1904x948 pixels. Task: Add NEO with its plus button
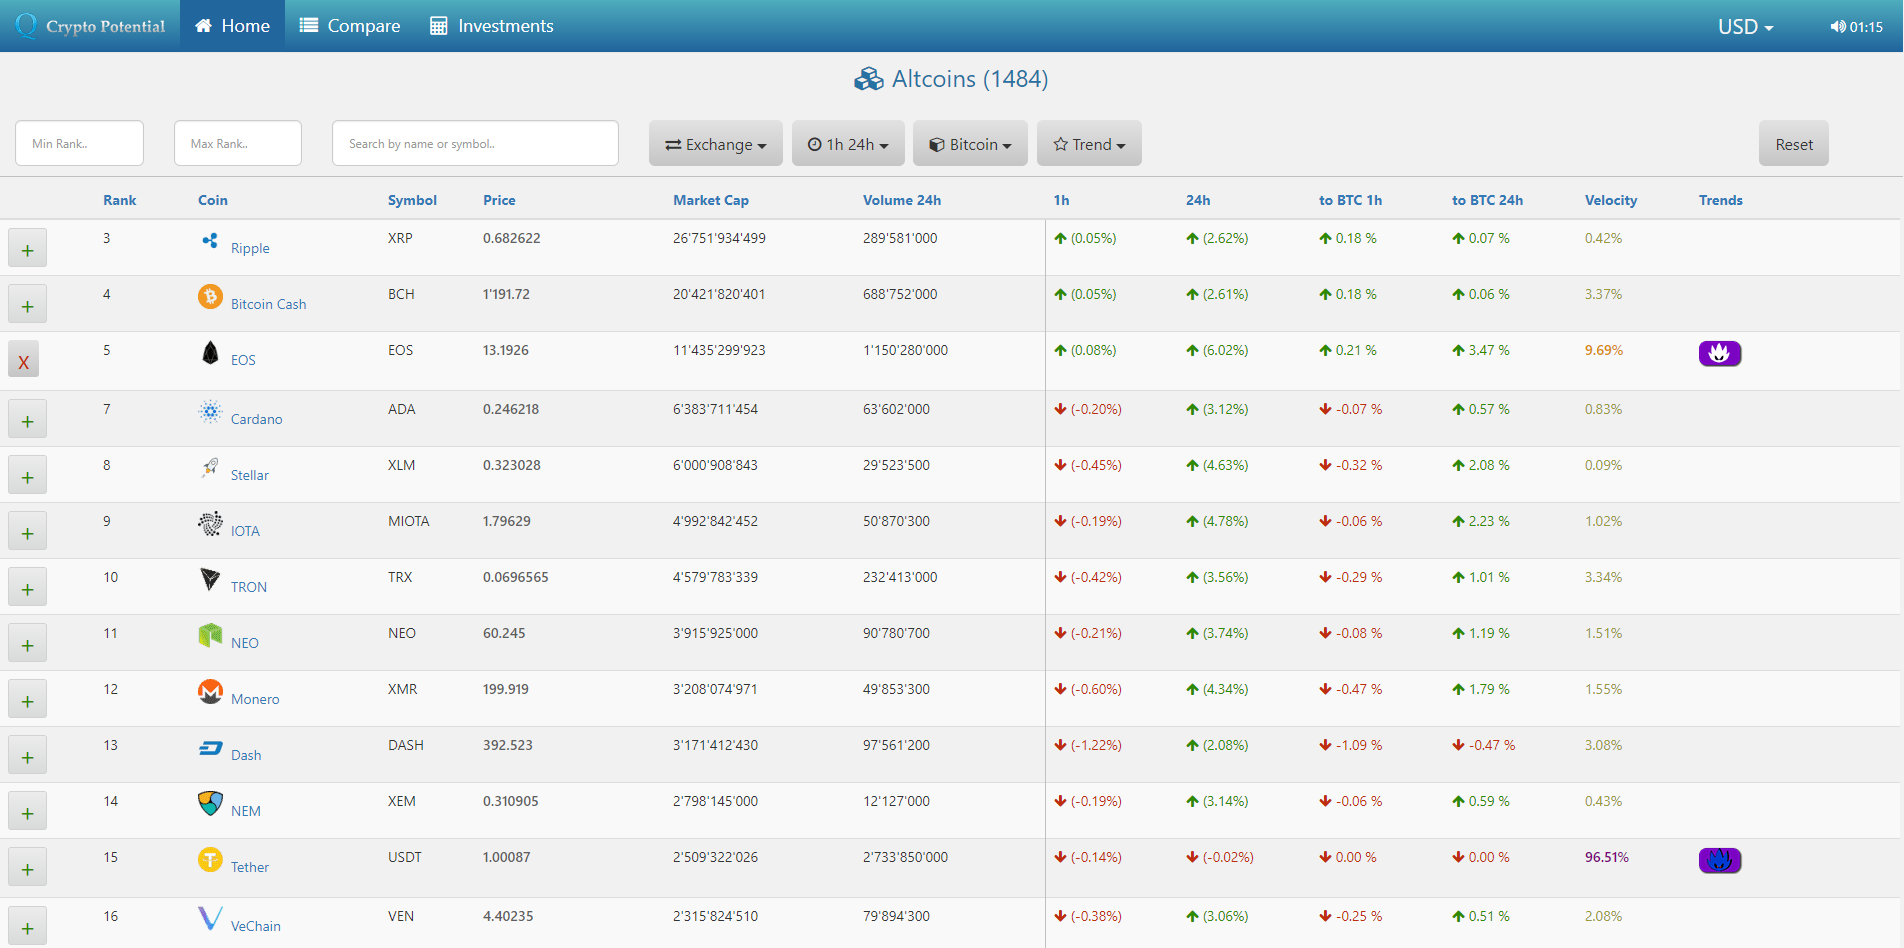(27, 644)
